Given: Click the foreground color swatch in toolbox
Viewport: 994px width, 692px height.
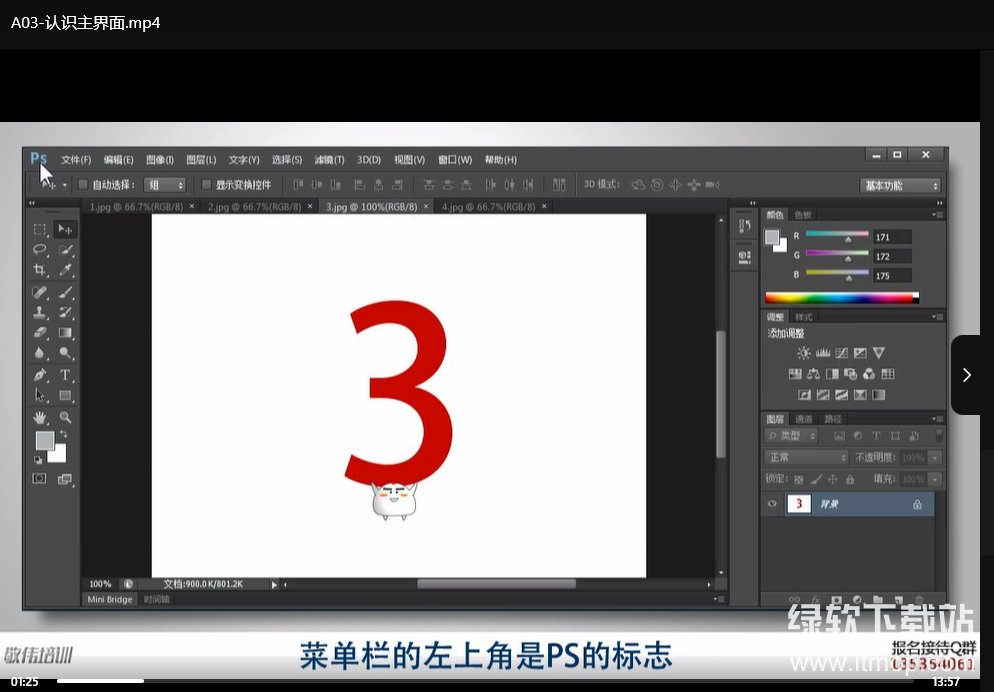Looking at the screenshot, I should pyautogui.click(x=45, y=441).
